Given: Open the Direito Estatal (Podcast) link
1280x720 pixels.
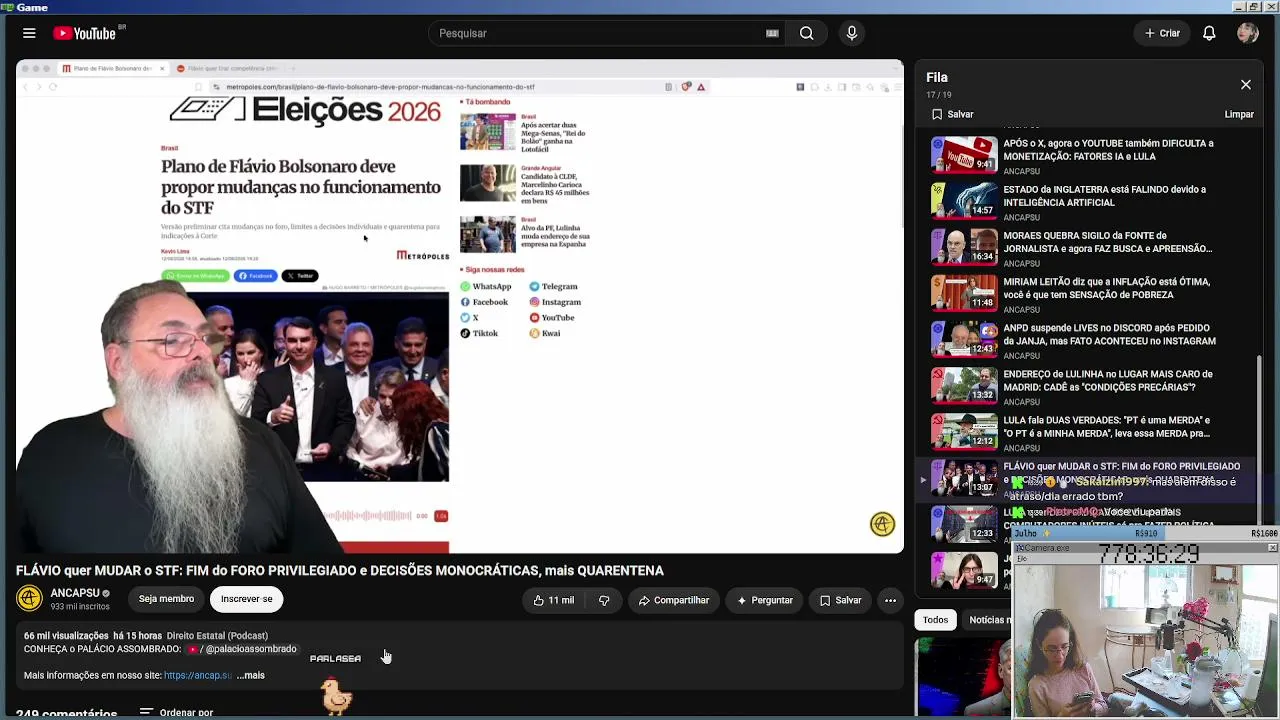Looking at the screenshot, I should click(217, 636).
